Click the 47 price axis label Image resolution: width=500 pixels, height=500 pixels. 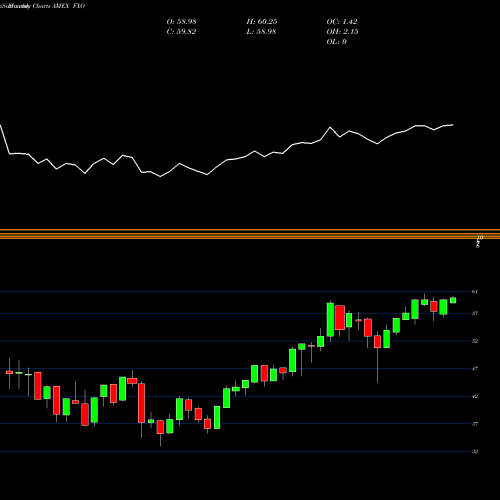tap(475, 369)
